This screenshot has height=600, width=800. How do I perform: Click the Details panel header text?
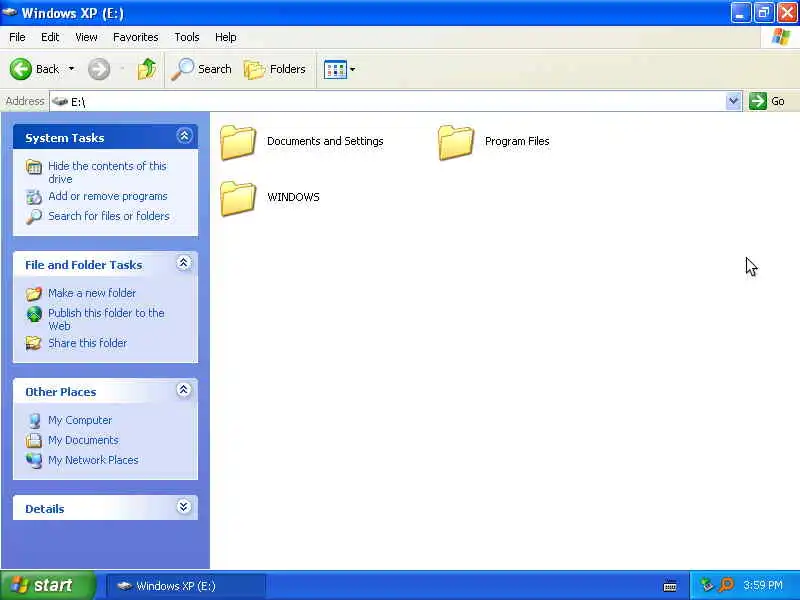[x=45, y=509]
